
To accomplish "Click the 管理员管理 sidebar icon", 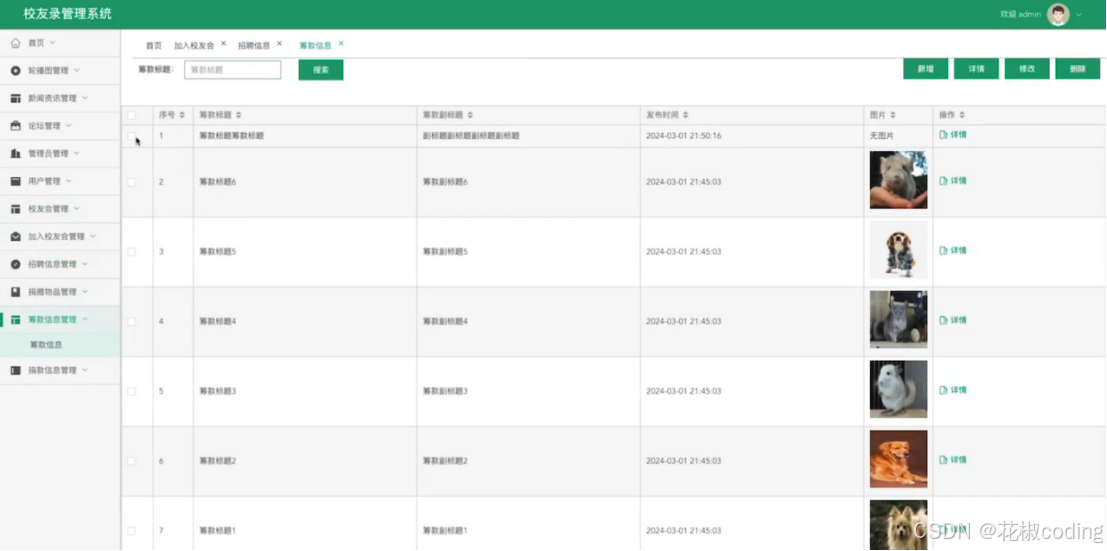I will [x=16, y=153].
